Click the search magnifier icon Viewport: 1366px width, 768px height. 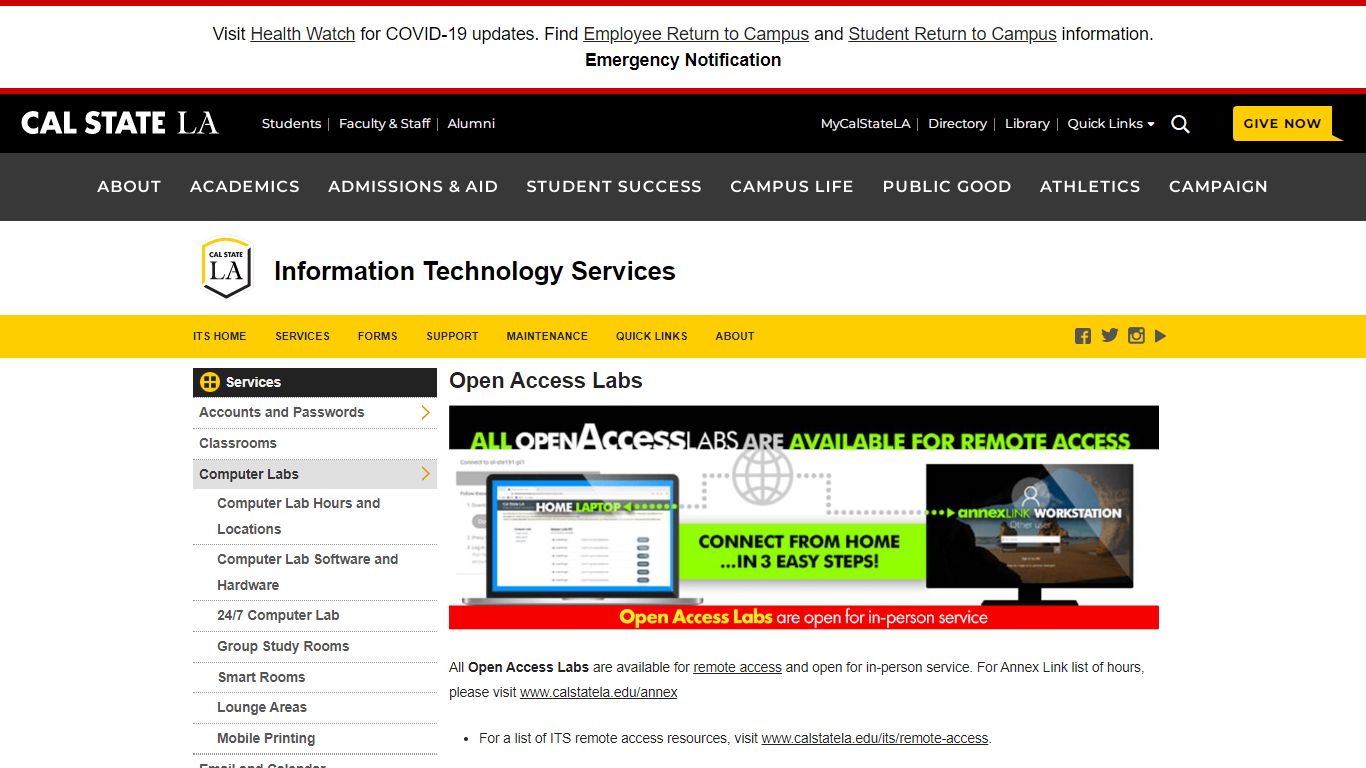click(x=1180, y=124)
